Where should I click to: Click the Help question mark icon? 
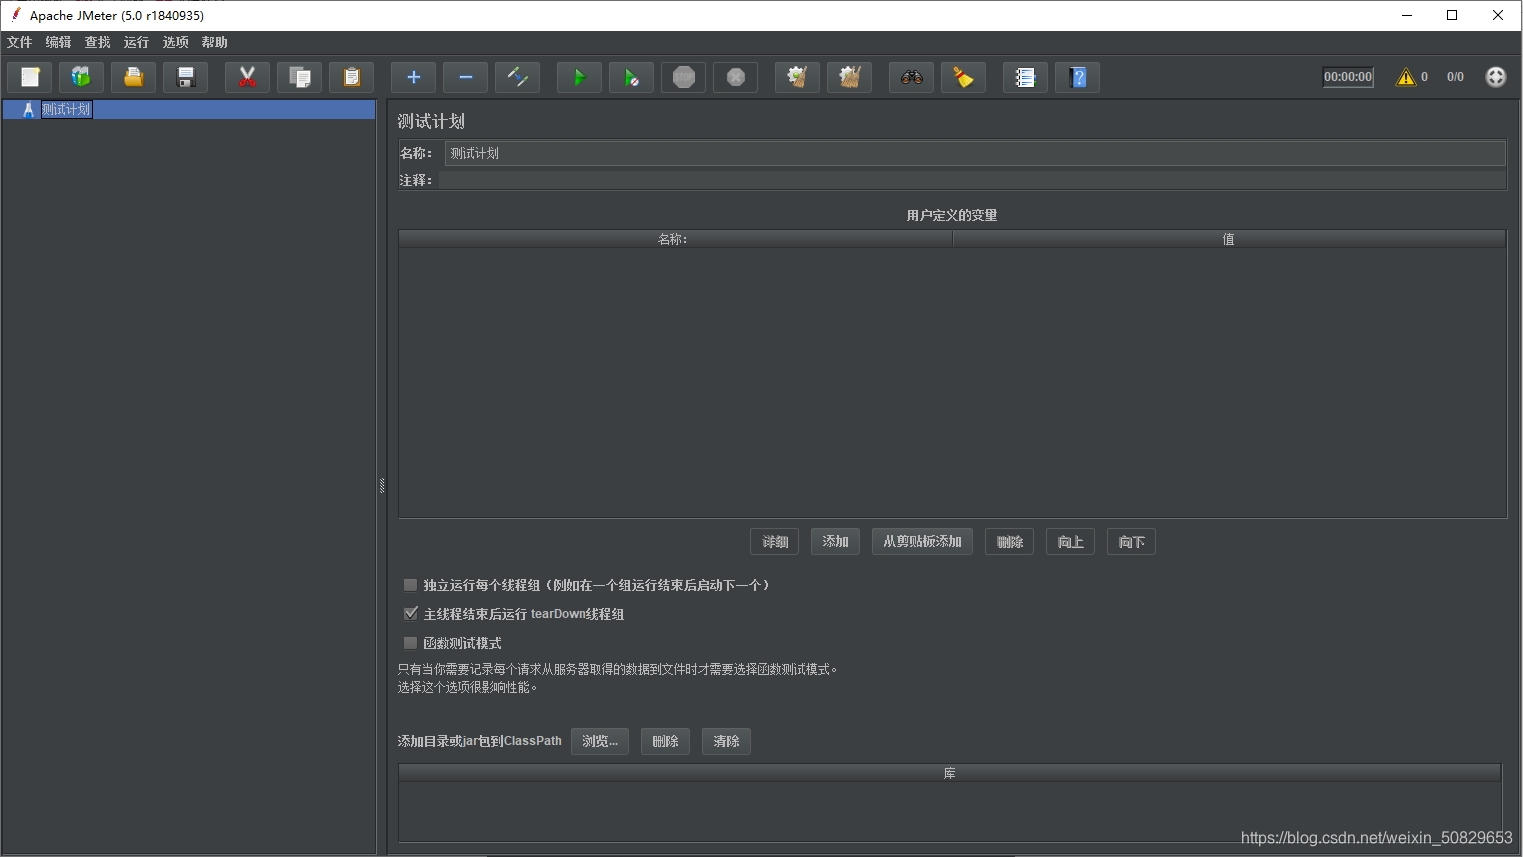pyautogui.click(x=1077, y=77)
